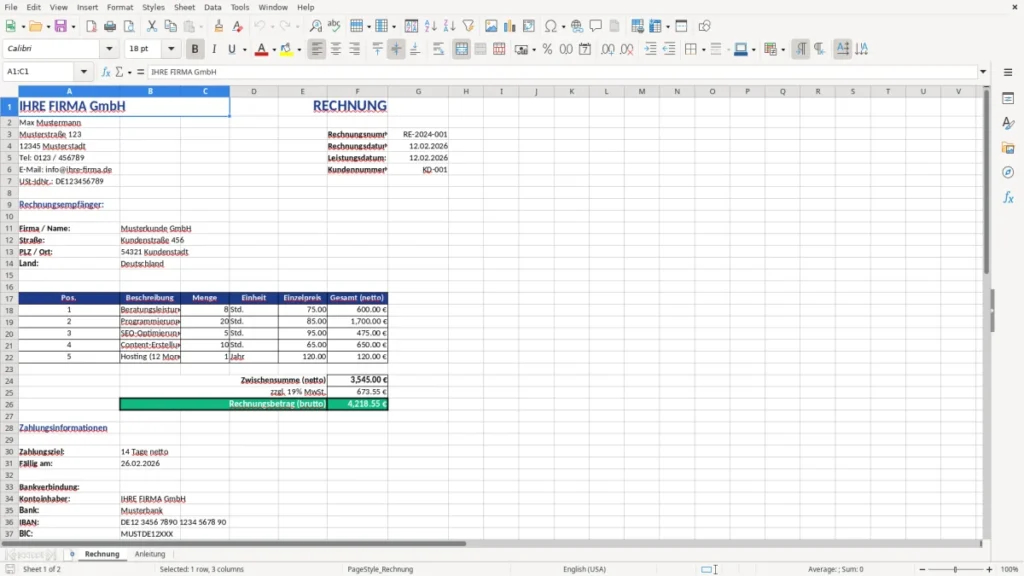Click Format as Percent icon
1024x576 pixels.
pos(547,49)
